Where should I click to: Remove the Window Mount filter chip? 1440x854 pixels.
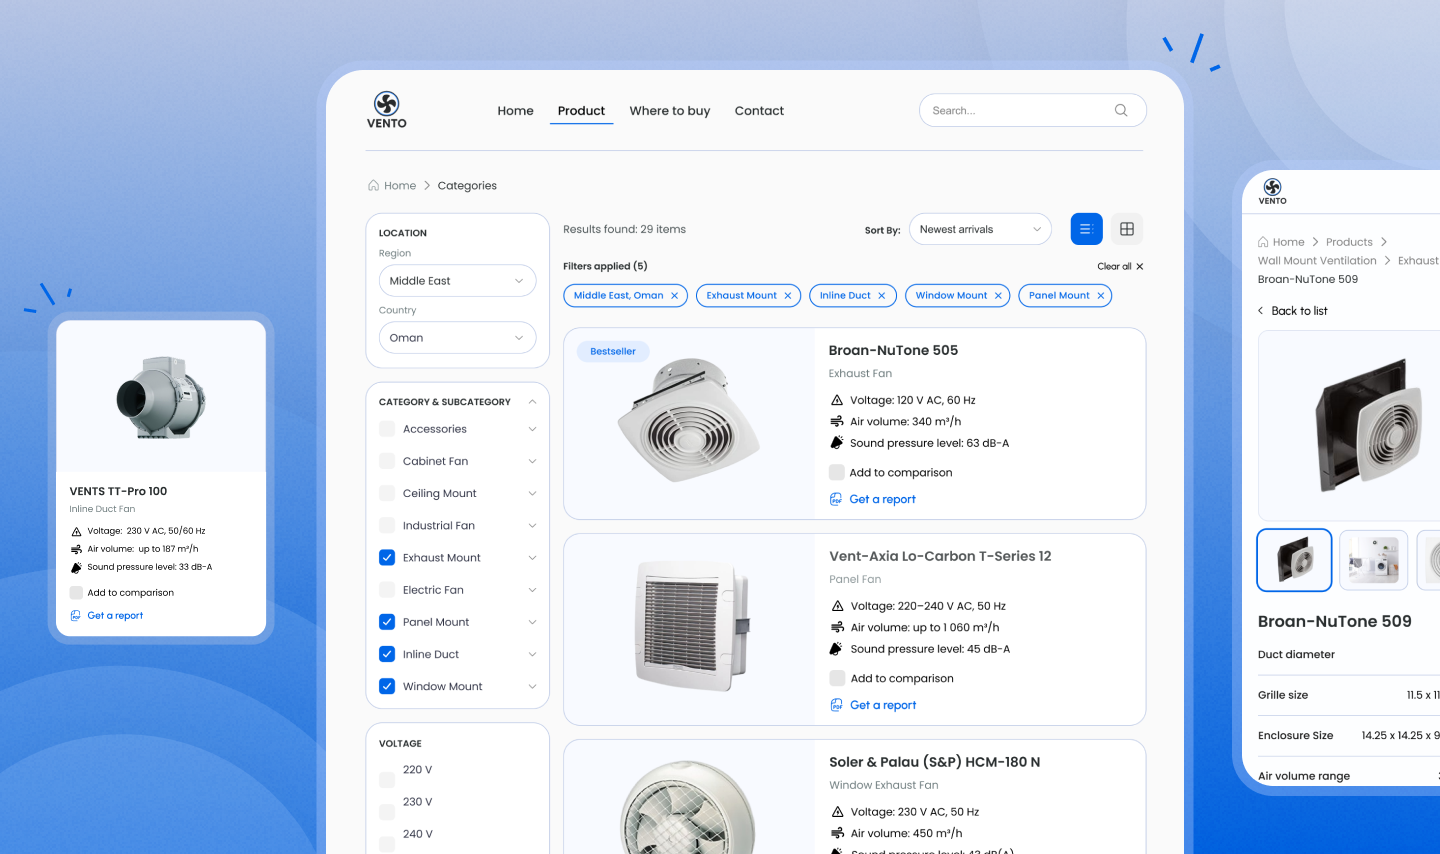(998, 296)
